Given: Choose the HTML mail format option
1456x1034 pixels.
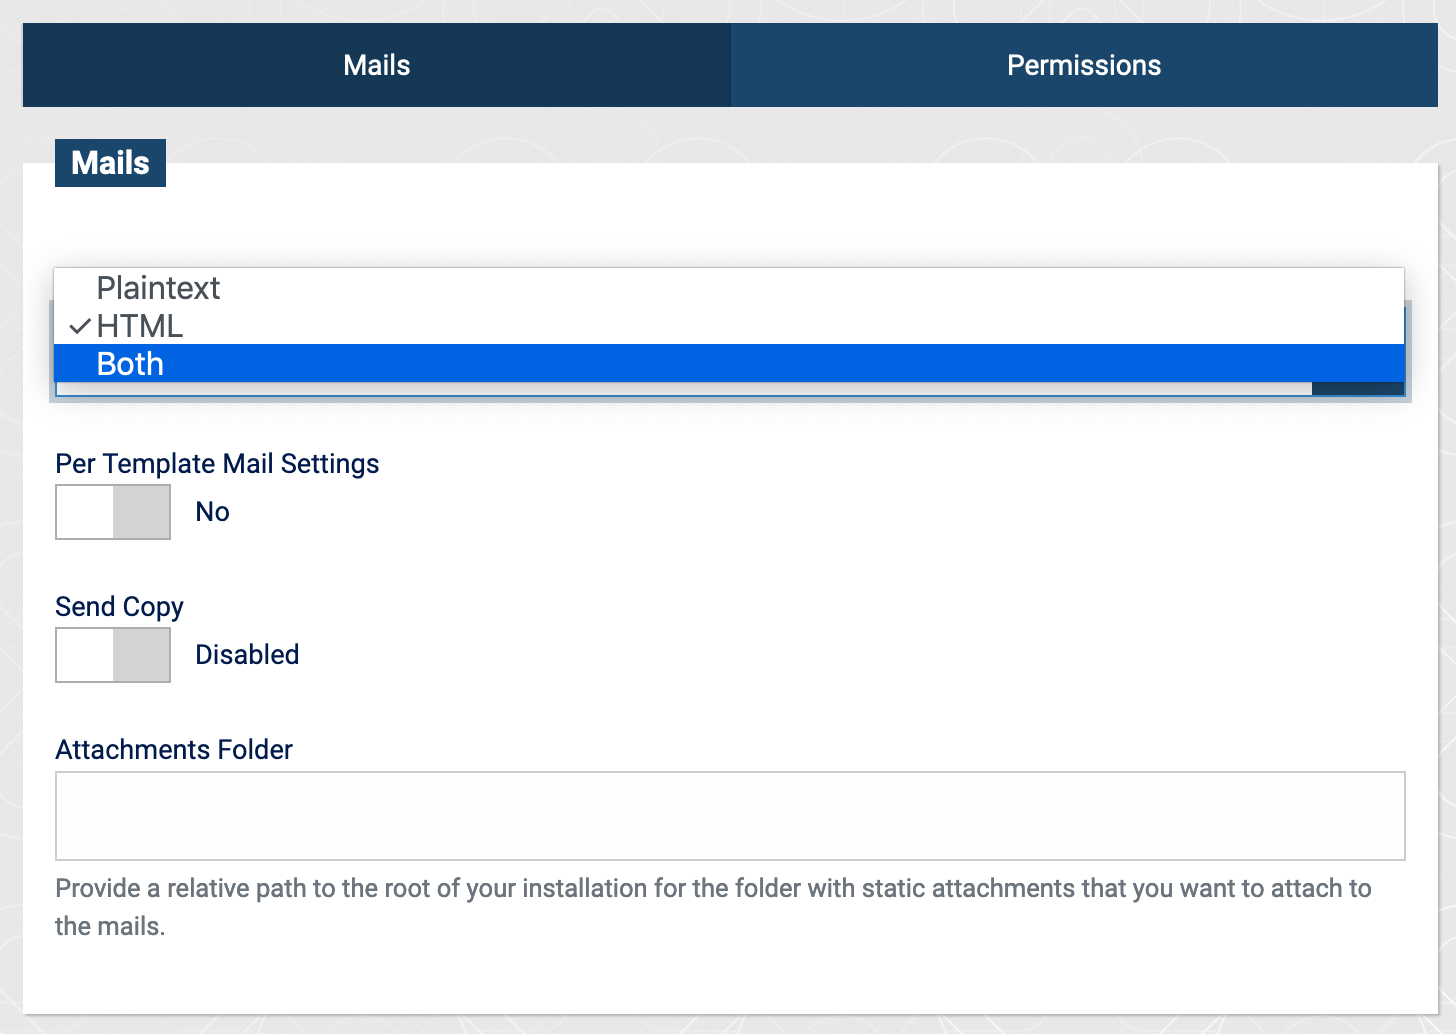Looking at the screenshot, I should pos(140,326).
